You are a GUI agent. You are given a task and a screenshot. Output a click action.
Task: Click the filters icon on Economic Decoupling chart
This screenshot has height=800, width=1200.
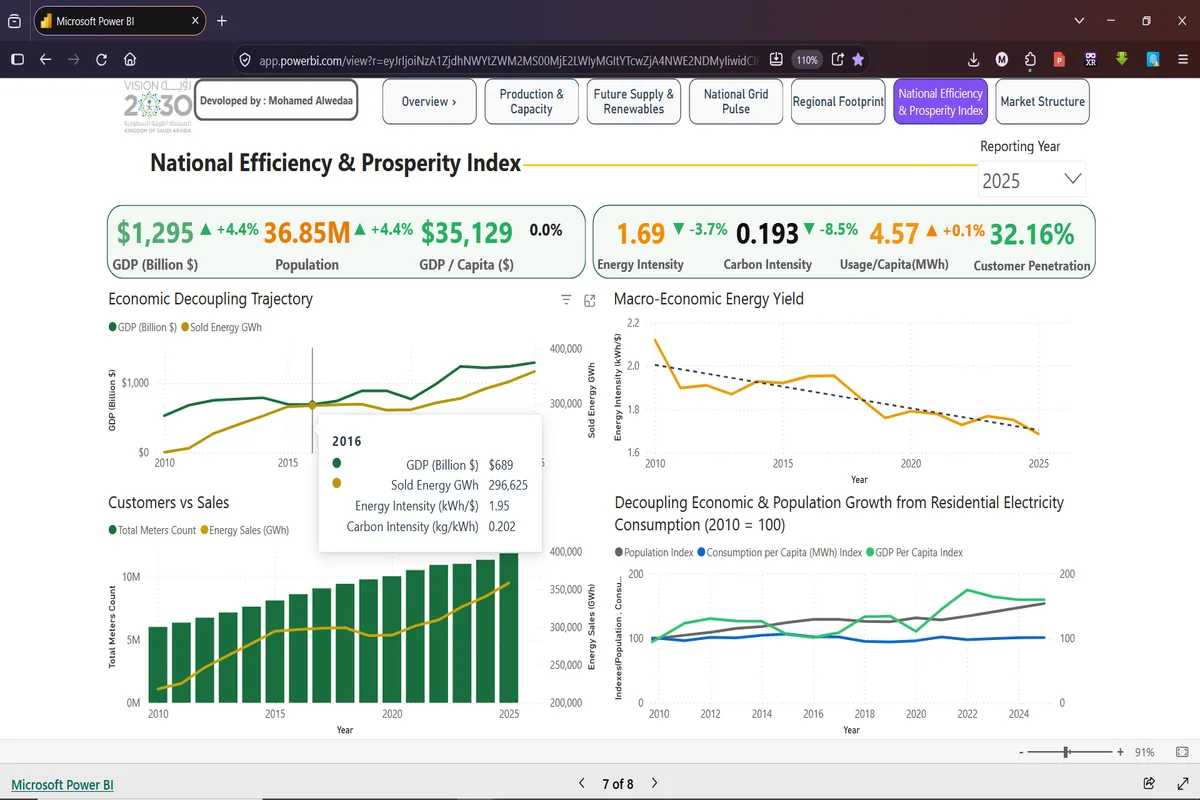pos(566,300)
